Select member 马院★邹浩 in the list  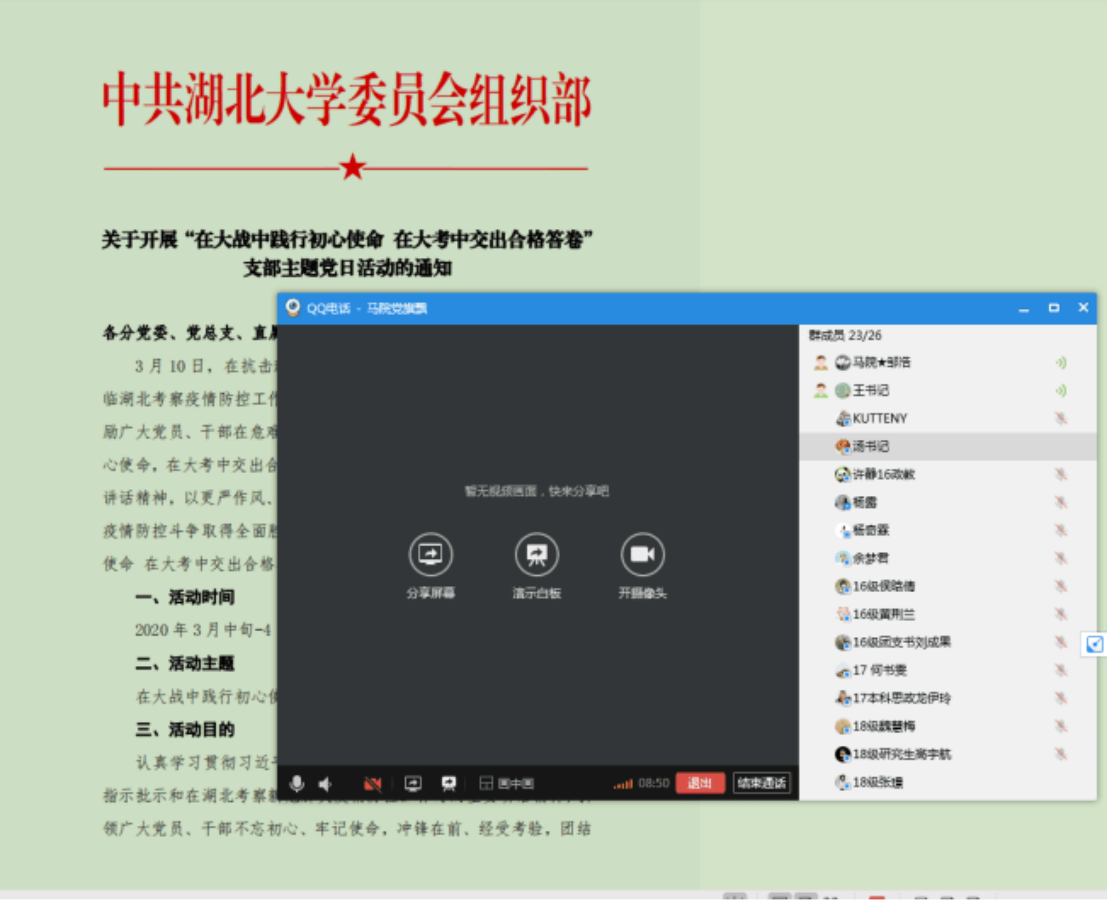(880, 362)
